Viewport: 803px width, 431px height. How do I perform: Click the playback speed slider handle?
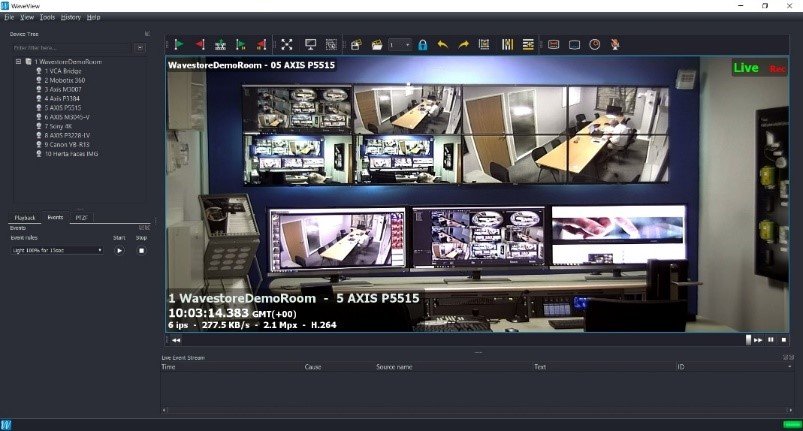coord(747,340)
